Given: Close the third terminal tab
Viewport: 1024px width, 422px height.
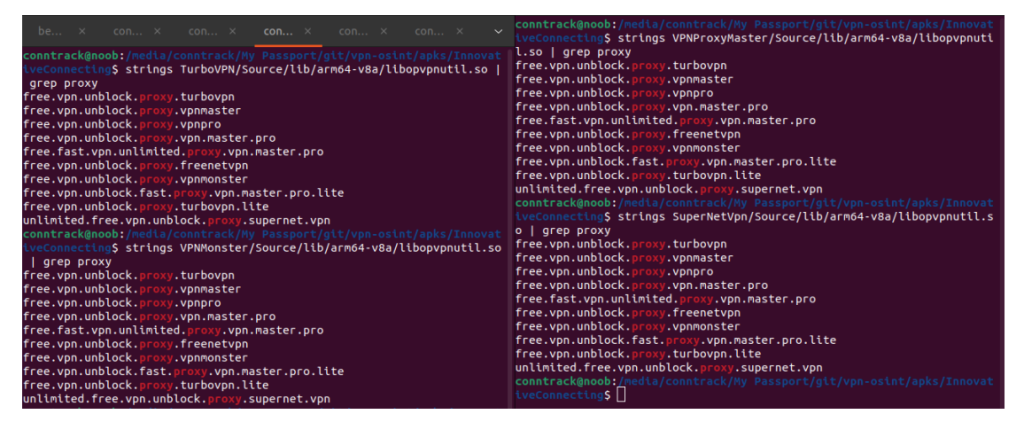Looking at the screenshot, I should 233,31.
